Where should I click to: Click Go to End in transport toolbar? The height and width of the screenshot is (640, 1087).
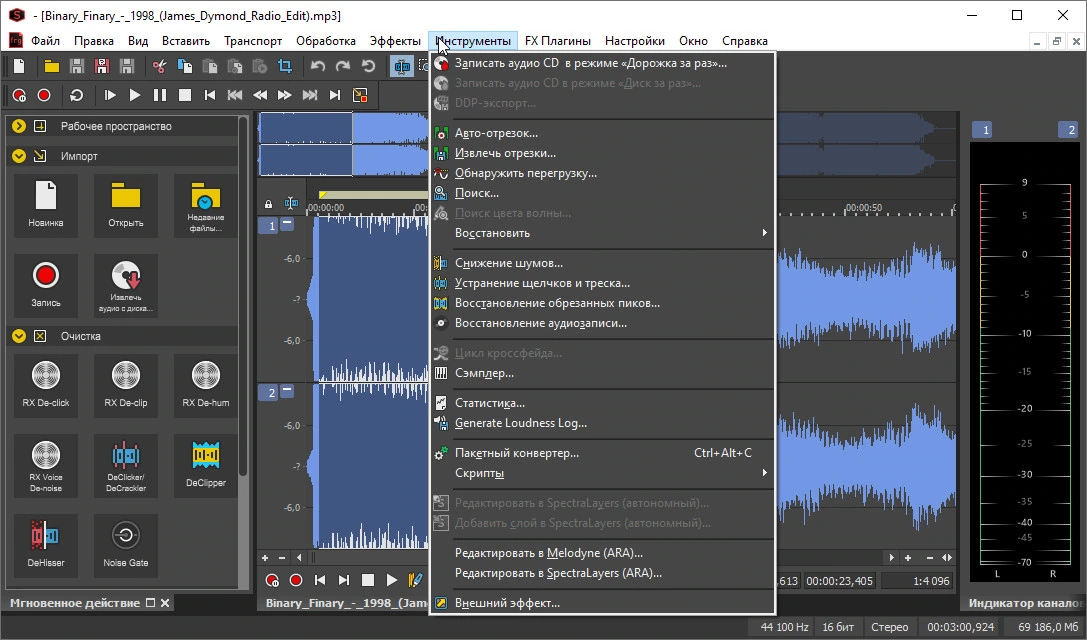[x=335, y=95]
